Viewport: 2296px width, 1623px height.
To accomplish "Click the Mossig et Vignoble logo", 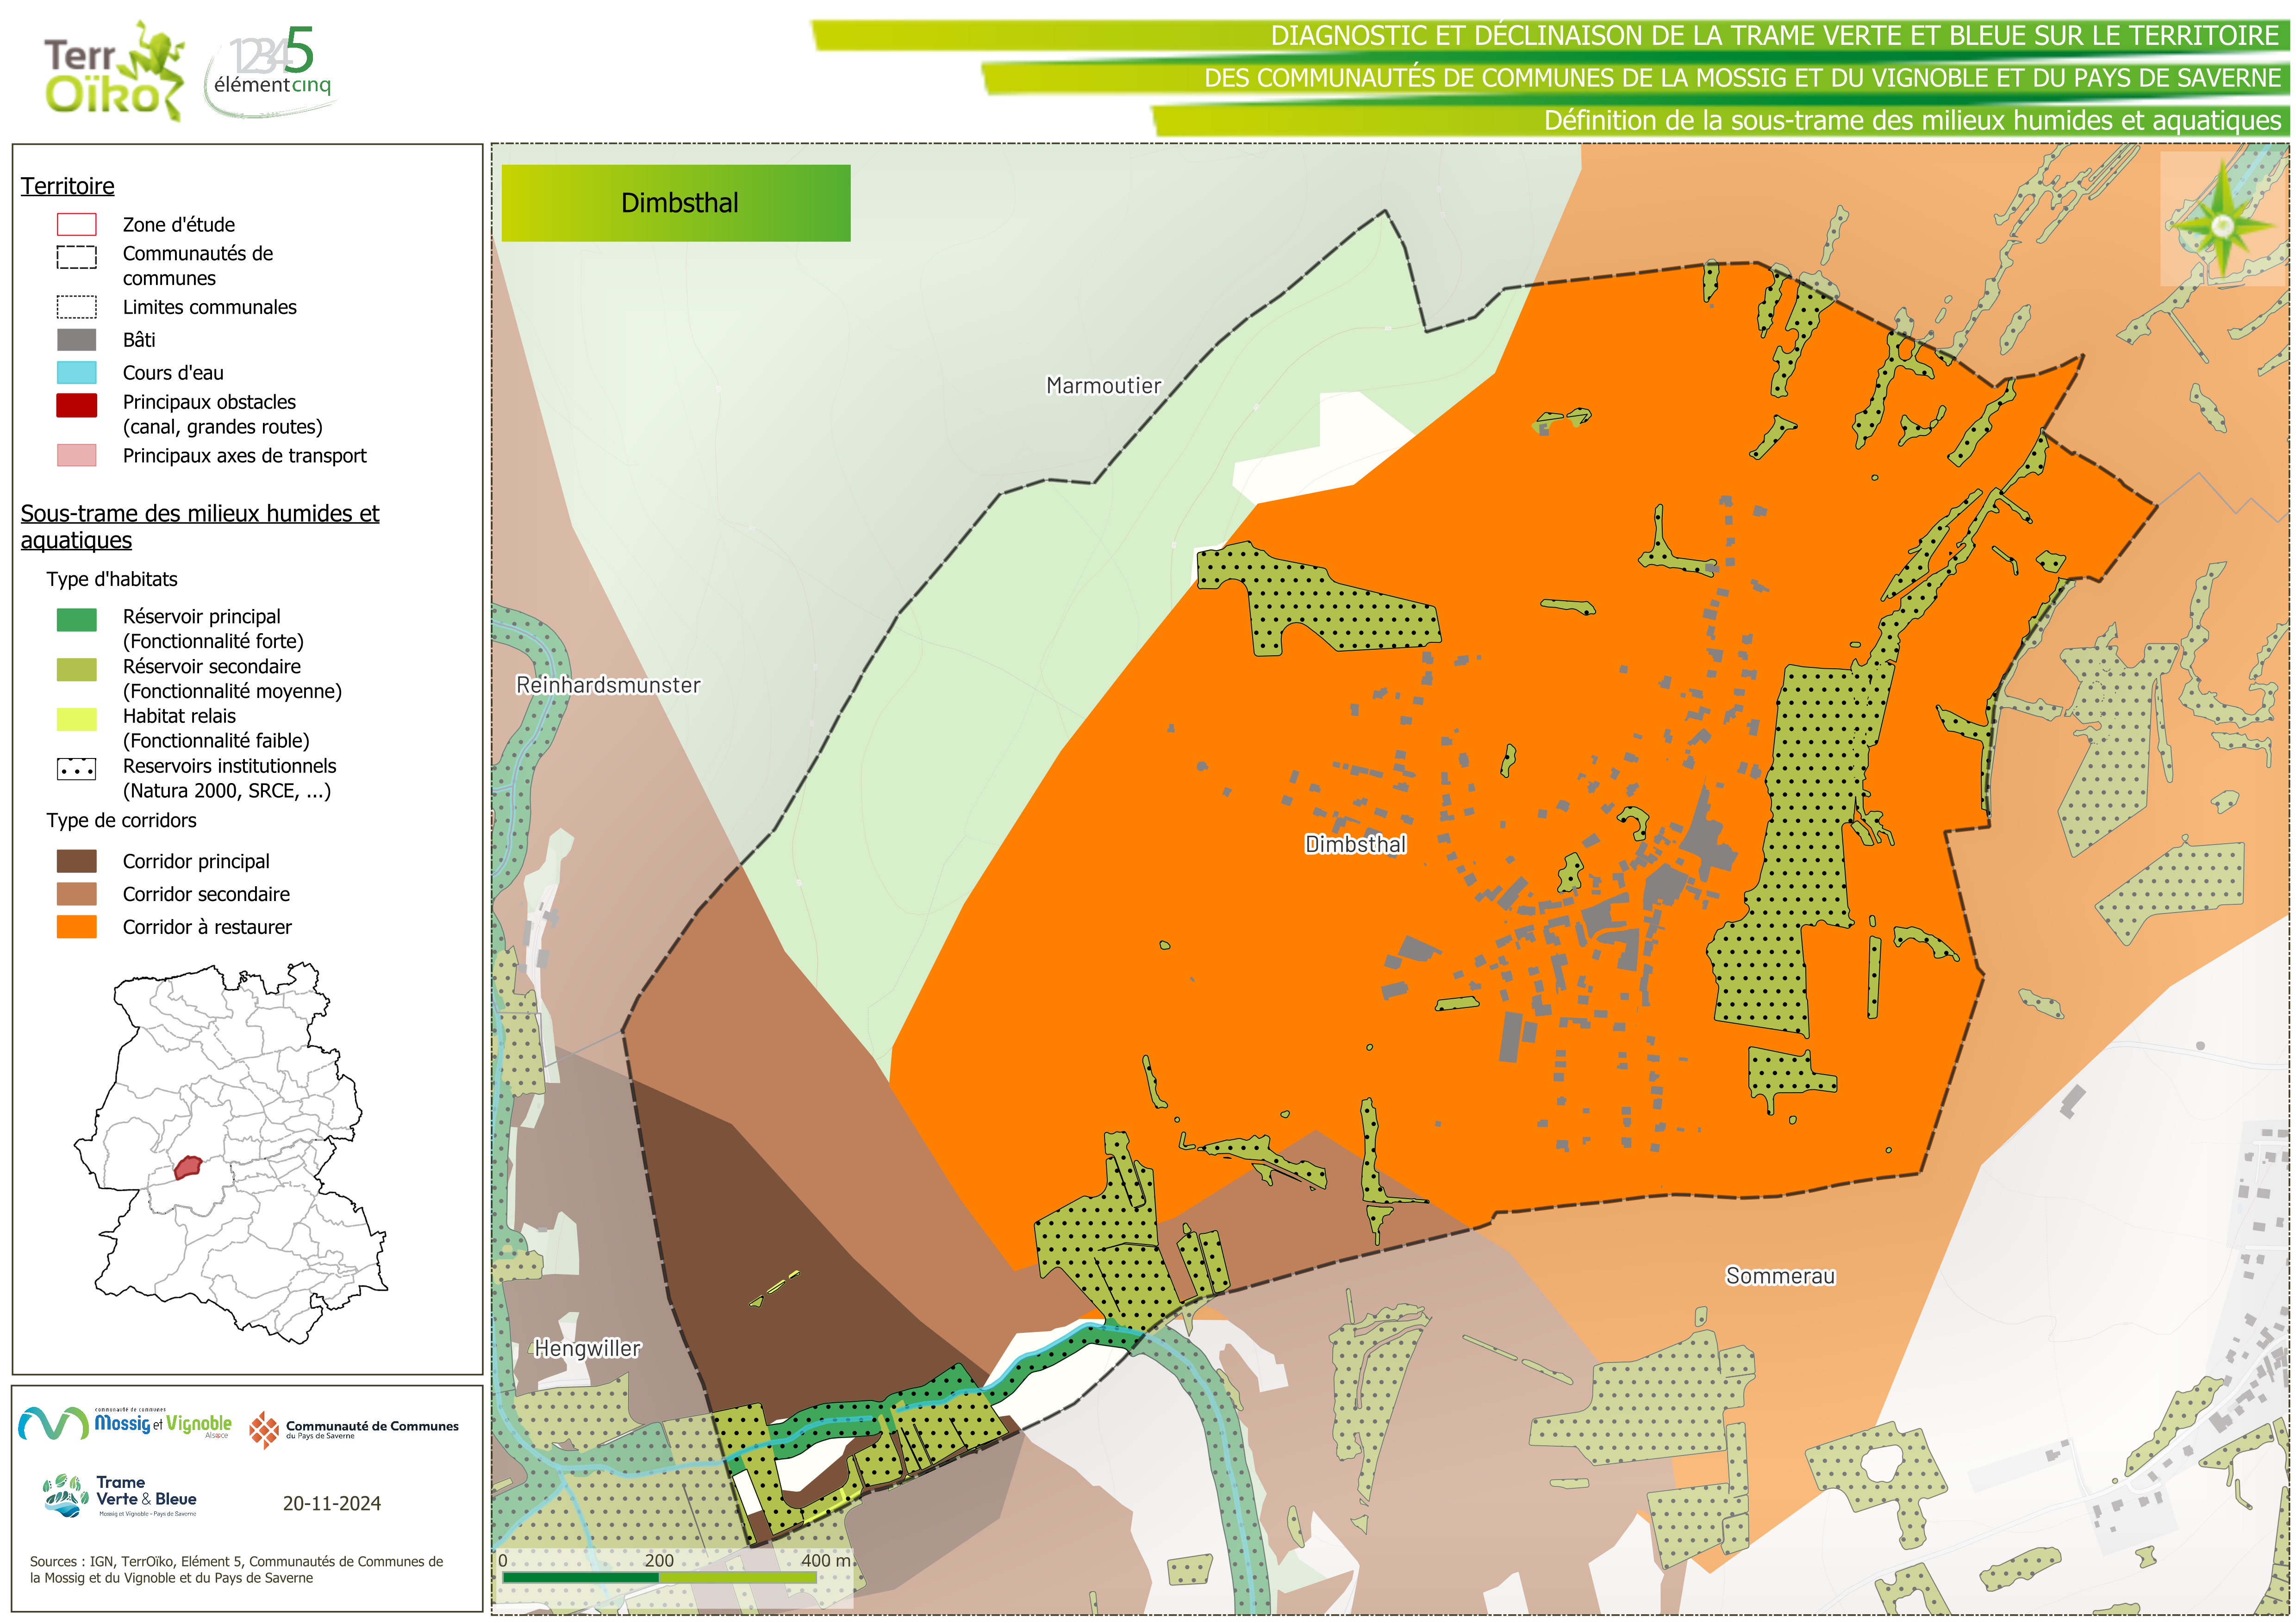I will (126, 1423).
